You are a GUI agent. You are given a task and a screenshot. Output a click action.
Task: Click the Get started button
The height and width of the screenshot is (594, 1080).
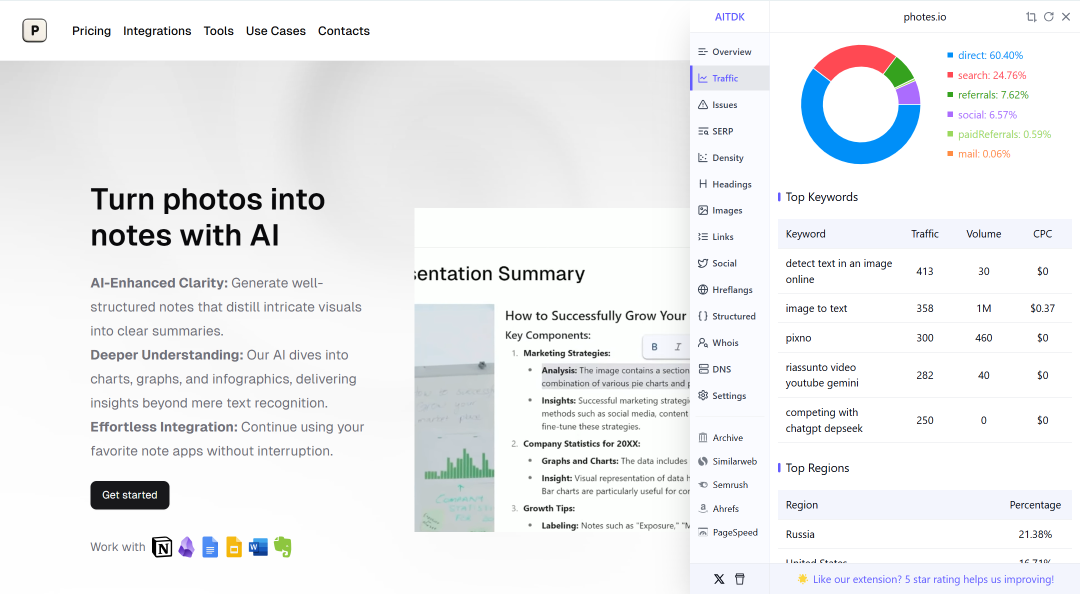point(129,495)
